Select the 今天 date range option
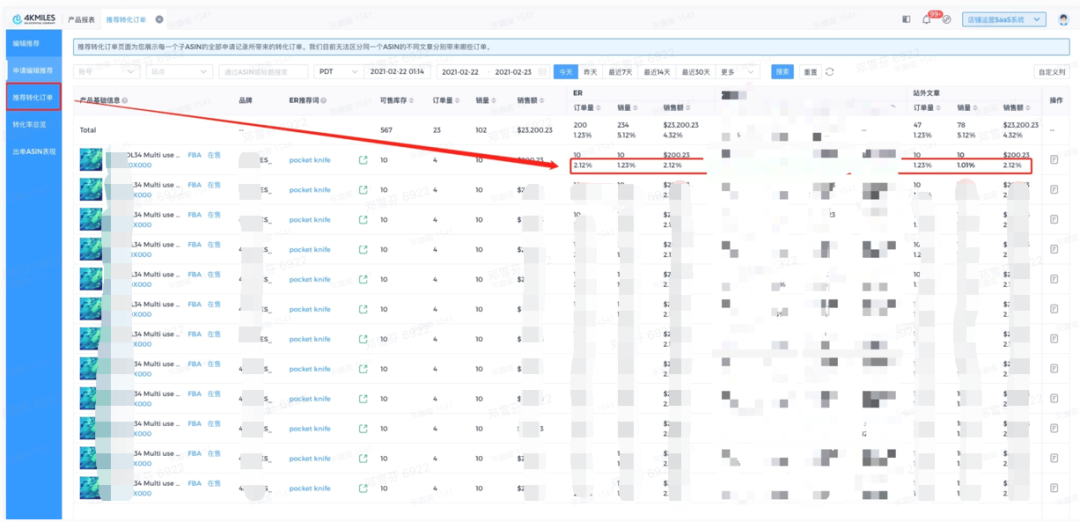 click(566, 72)
